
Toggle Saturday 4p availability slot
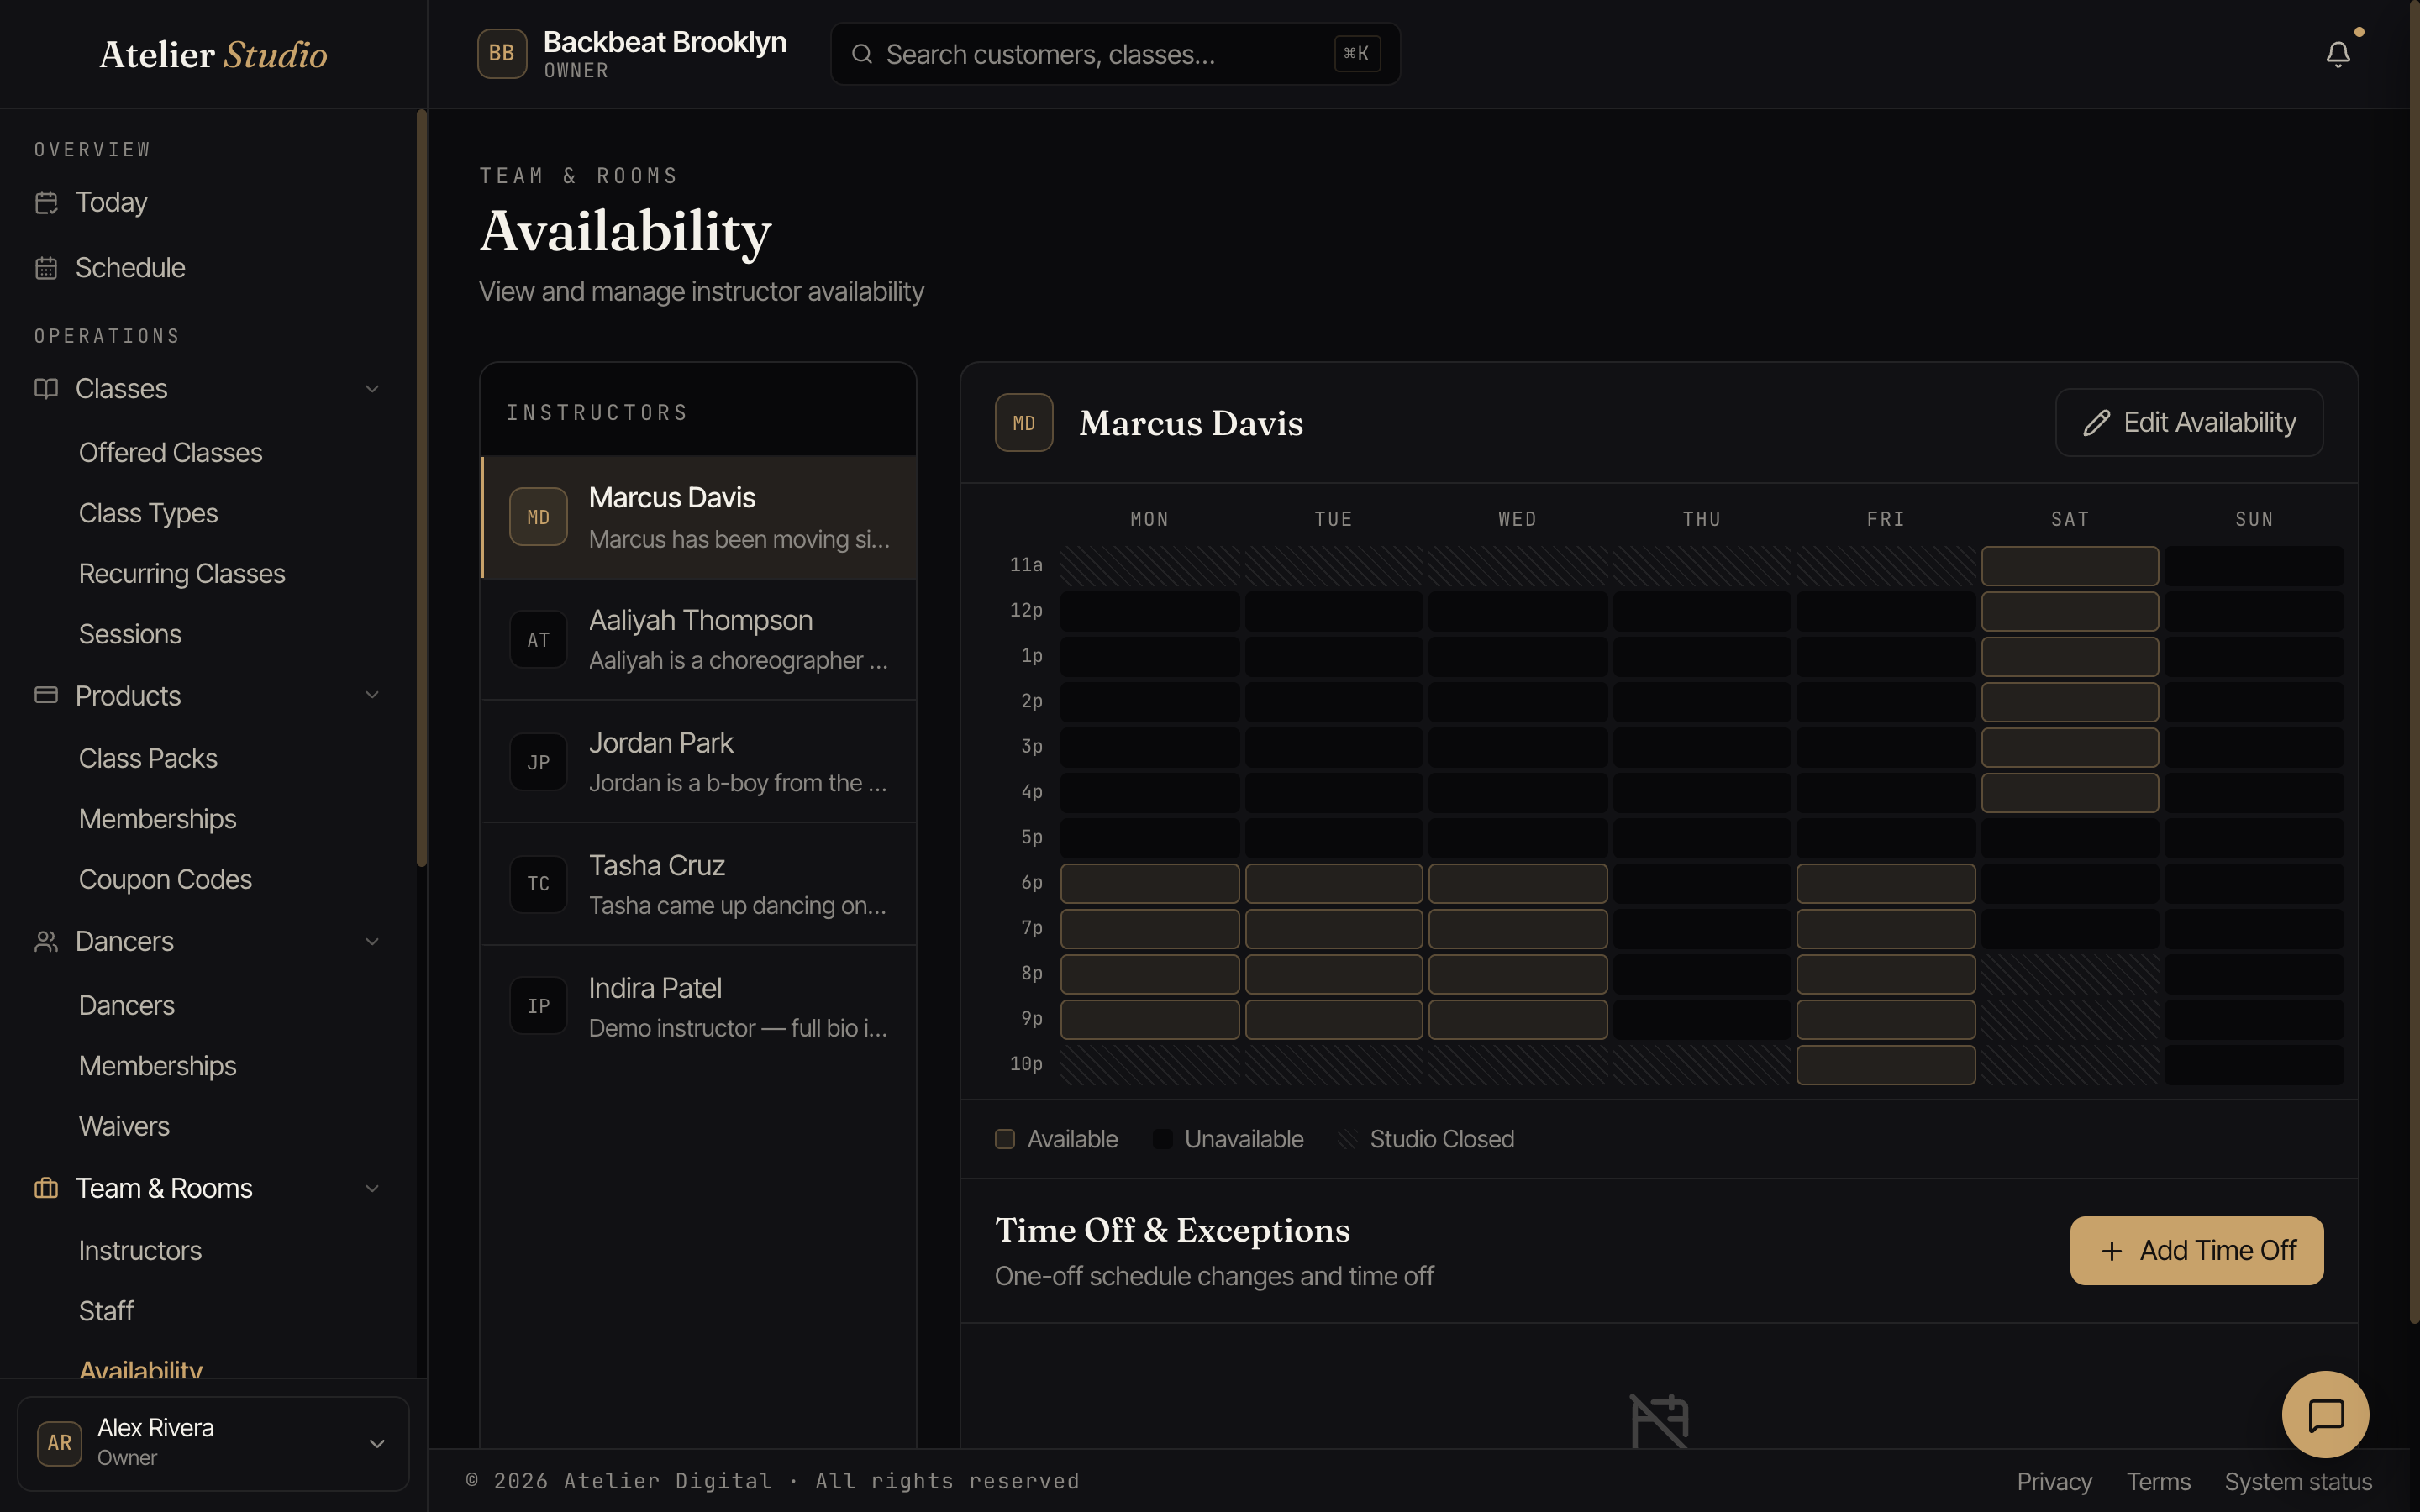pyautogui.click(x=2070, y=793)
